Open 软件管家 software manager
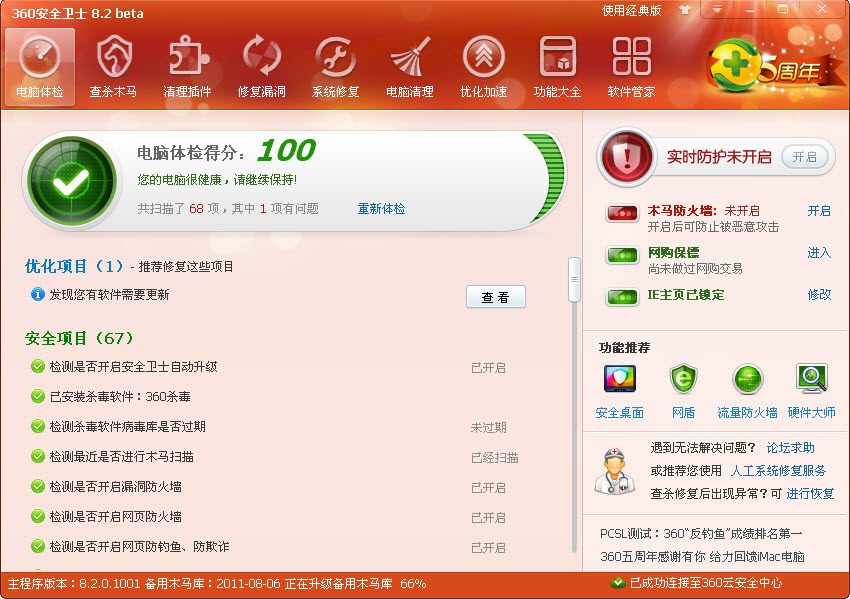The height and width of the screenshot is (599, 850). (632, 67)
